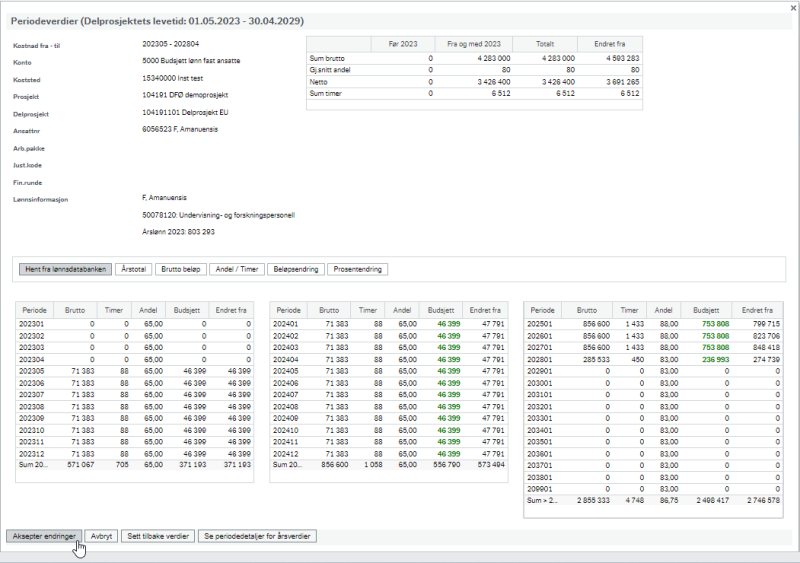
Task: Select the Brutto beløp option
Action: pos(181,269)
